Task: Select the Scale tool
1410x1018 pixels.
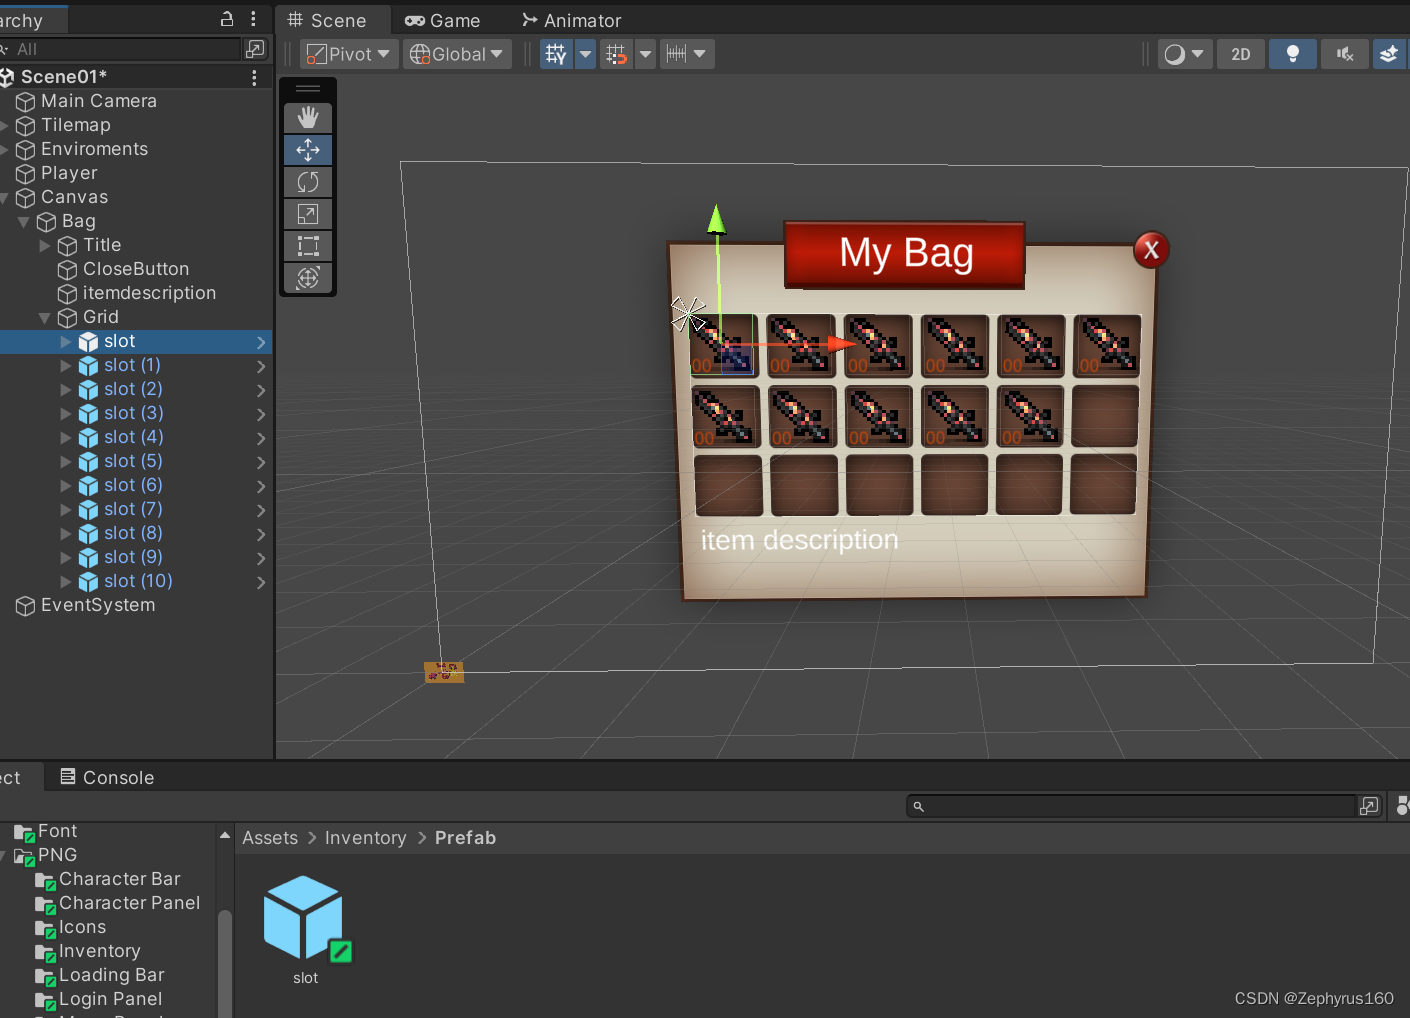Action: point(308,214)
